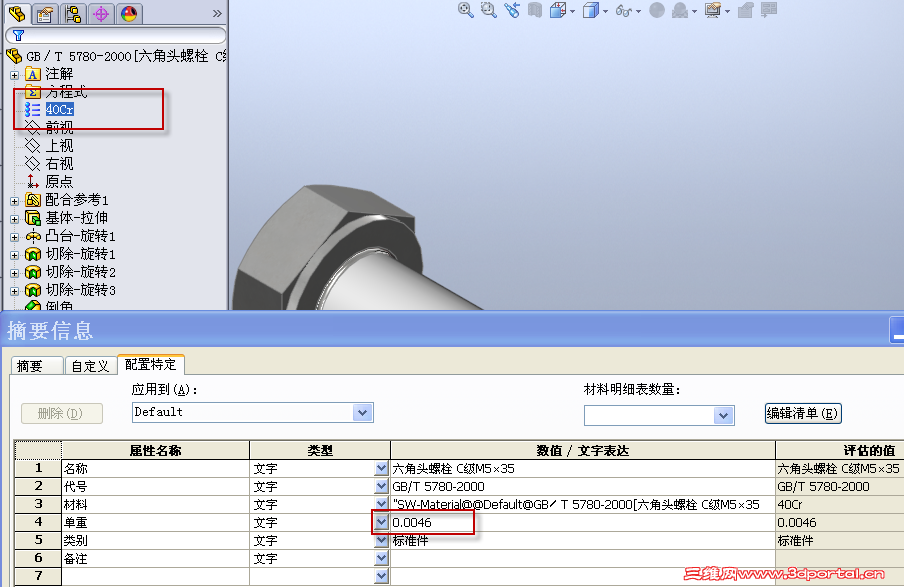Image resolution: width=904 pixels, height=587 pixels.
Task: Click the 0.0046 value cell
Action: click(x=583, y=522)
